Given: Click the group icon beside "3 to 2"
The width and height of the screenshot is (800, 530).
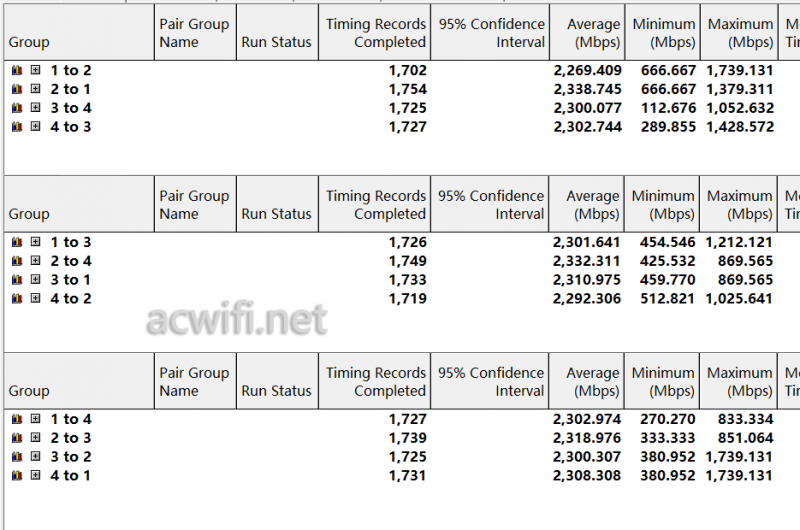Looking at the screenshot, I should [17, 457].
